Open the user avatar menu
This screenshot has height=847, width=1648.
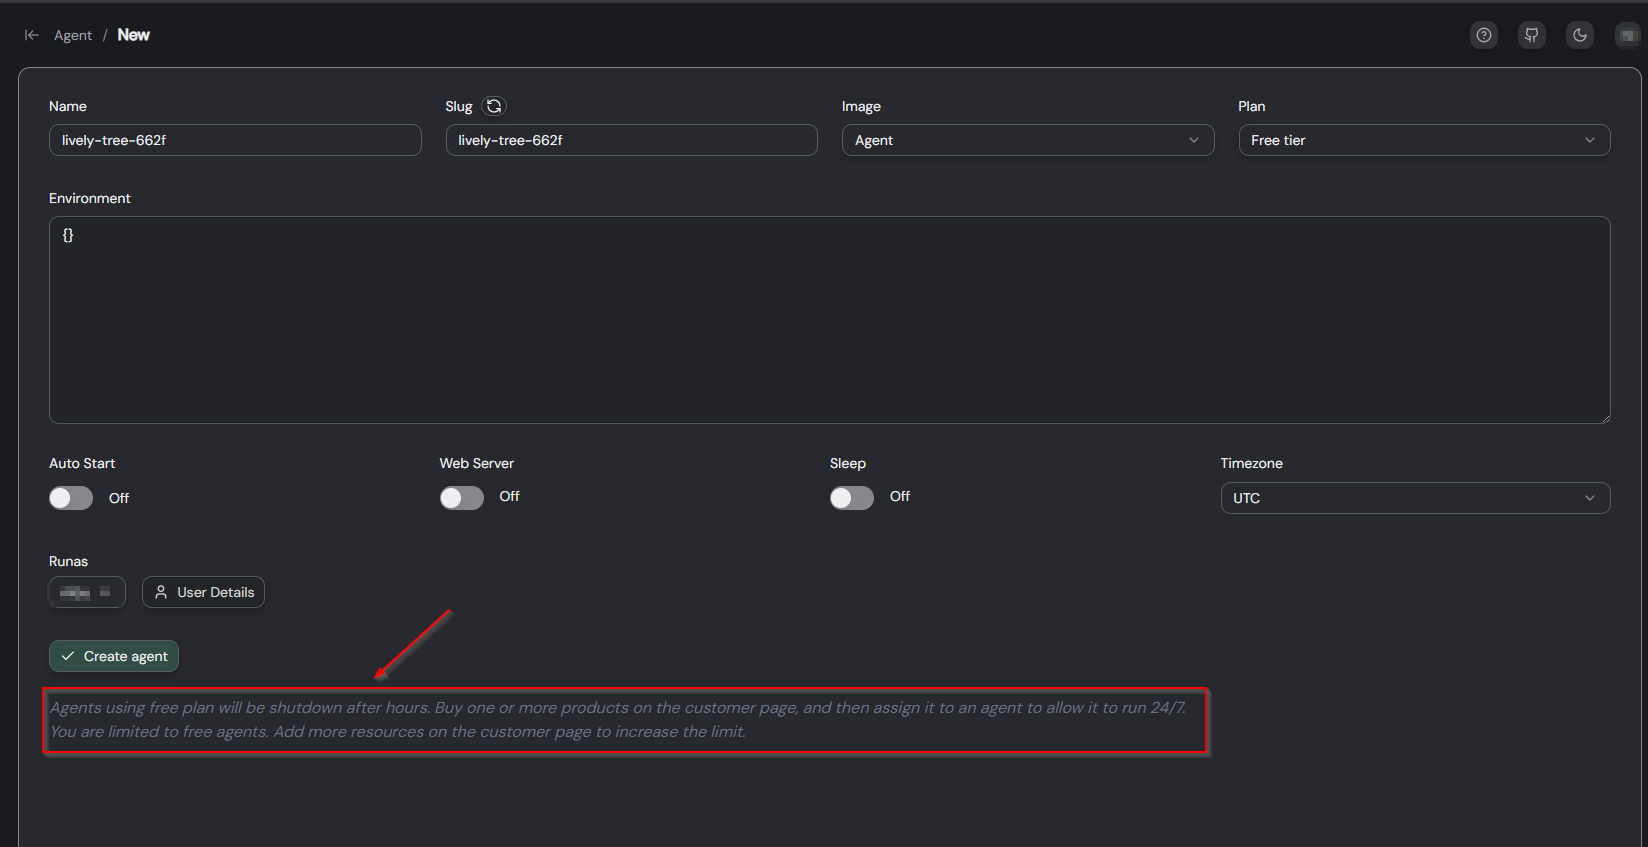1627,35
